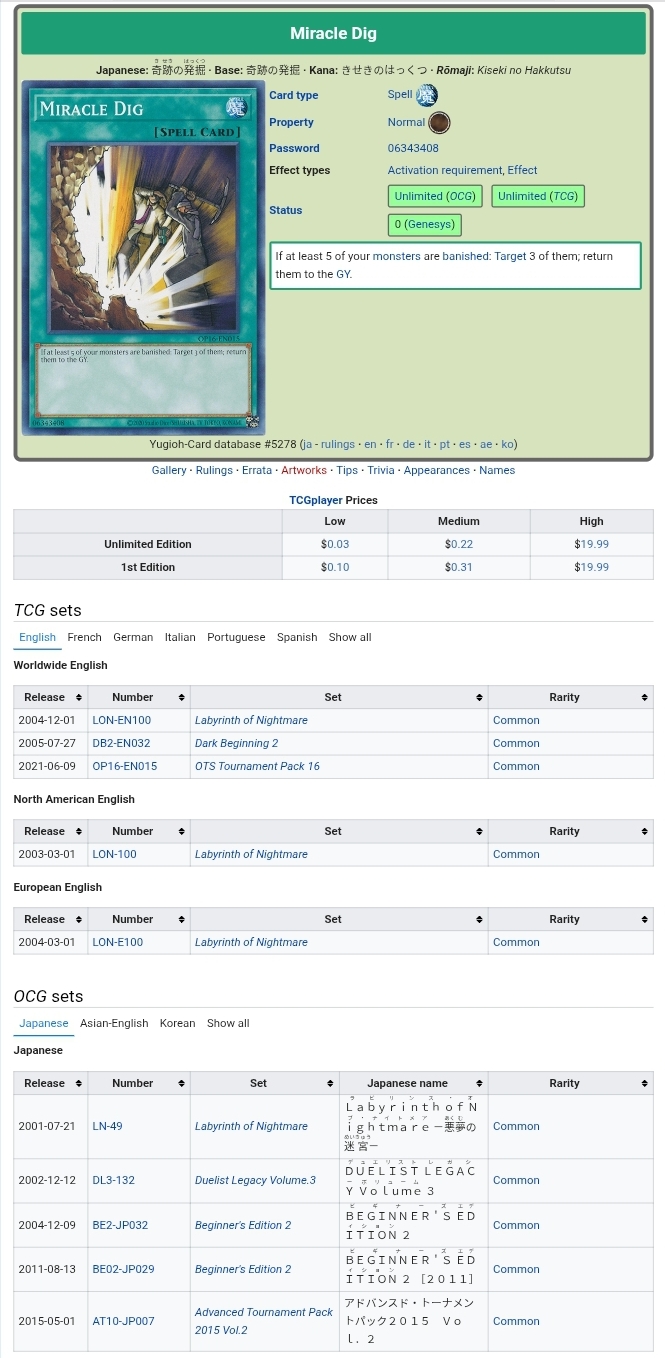This screenshot has width=665, height=1358.
Task: Open the ja database language link
Action: coord(307,444)
